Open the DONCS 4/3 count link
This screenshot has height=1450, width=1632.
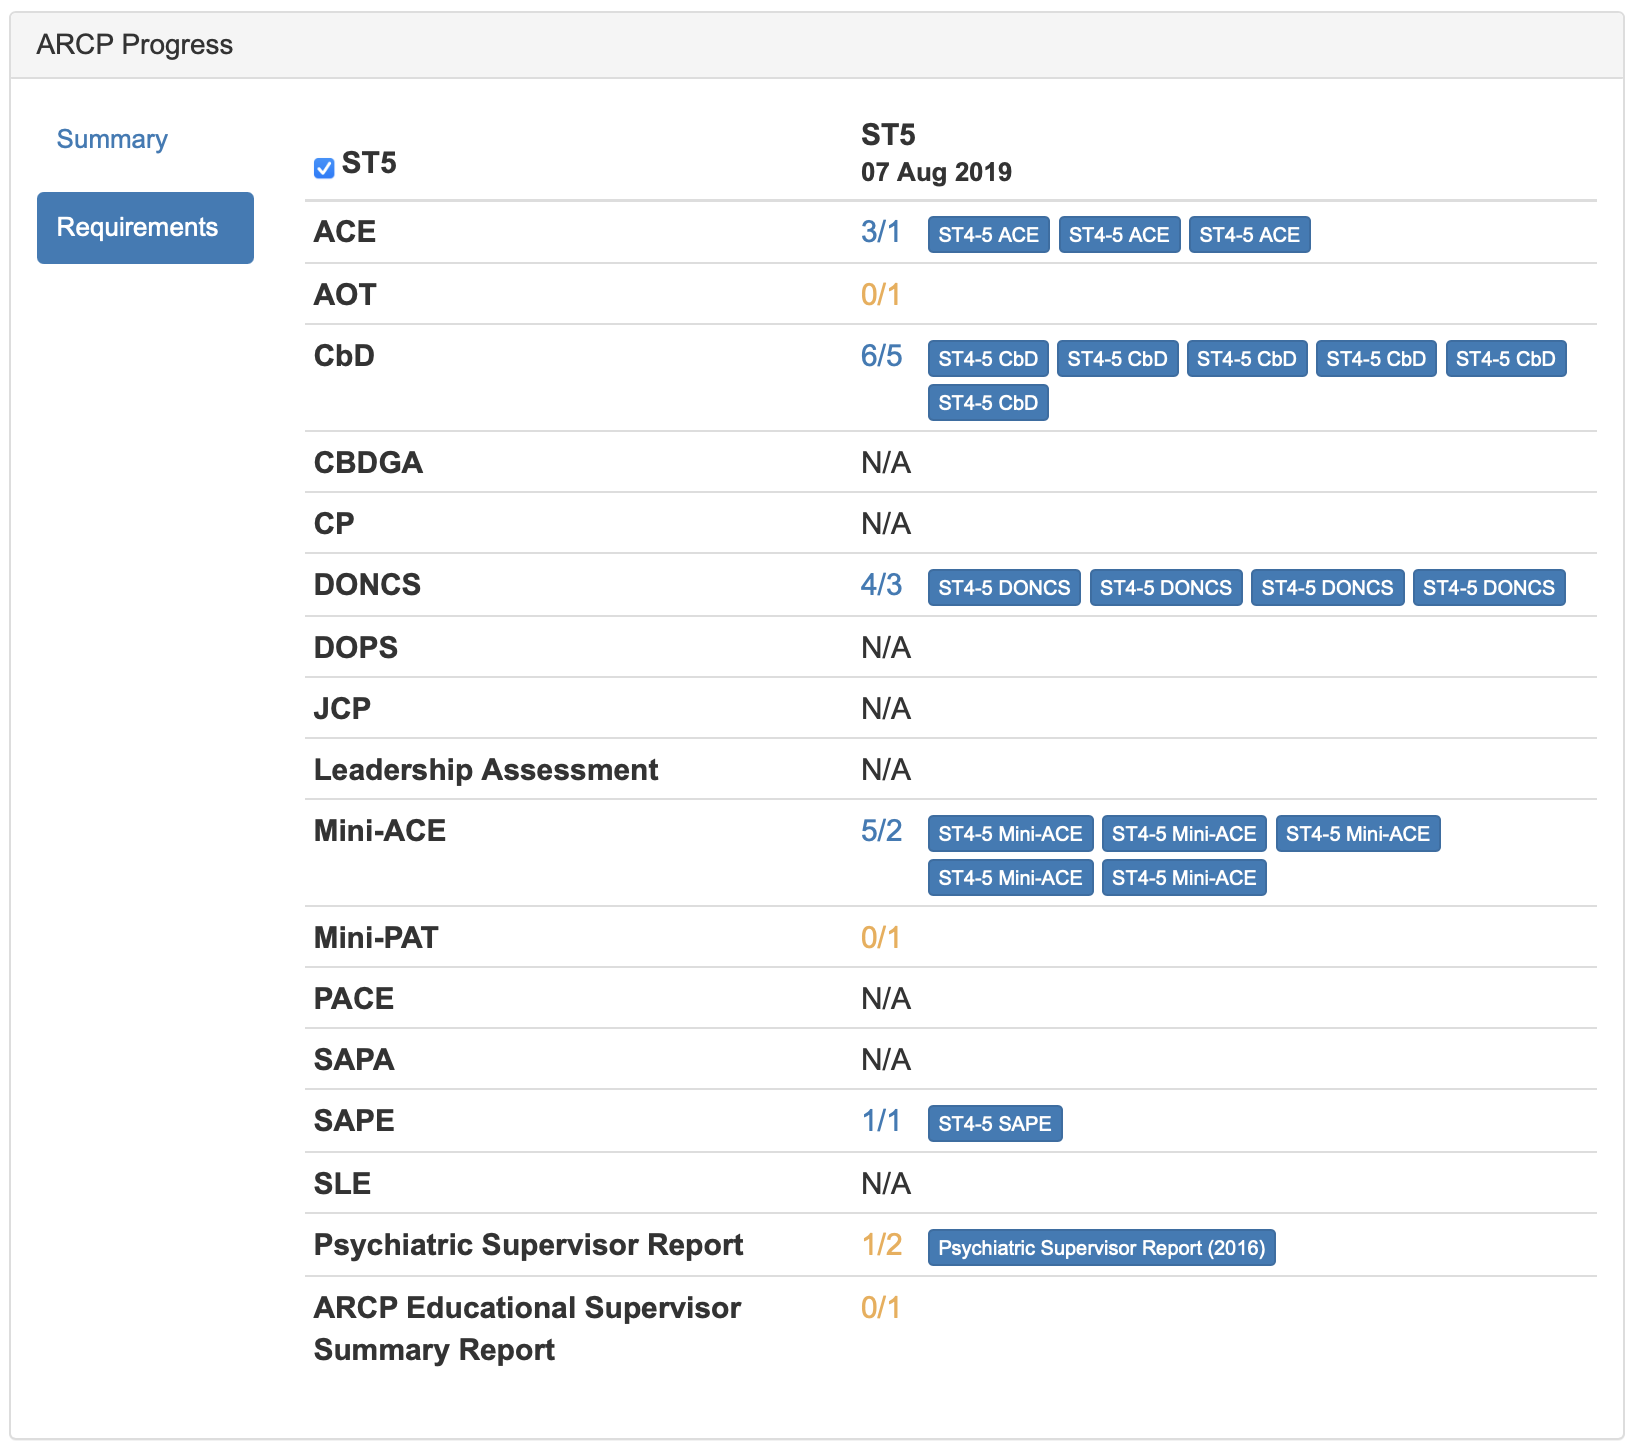[881, 585]
